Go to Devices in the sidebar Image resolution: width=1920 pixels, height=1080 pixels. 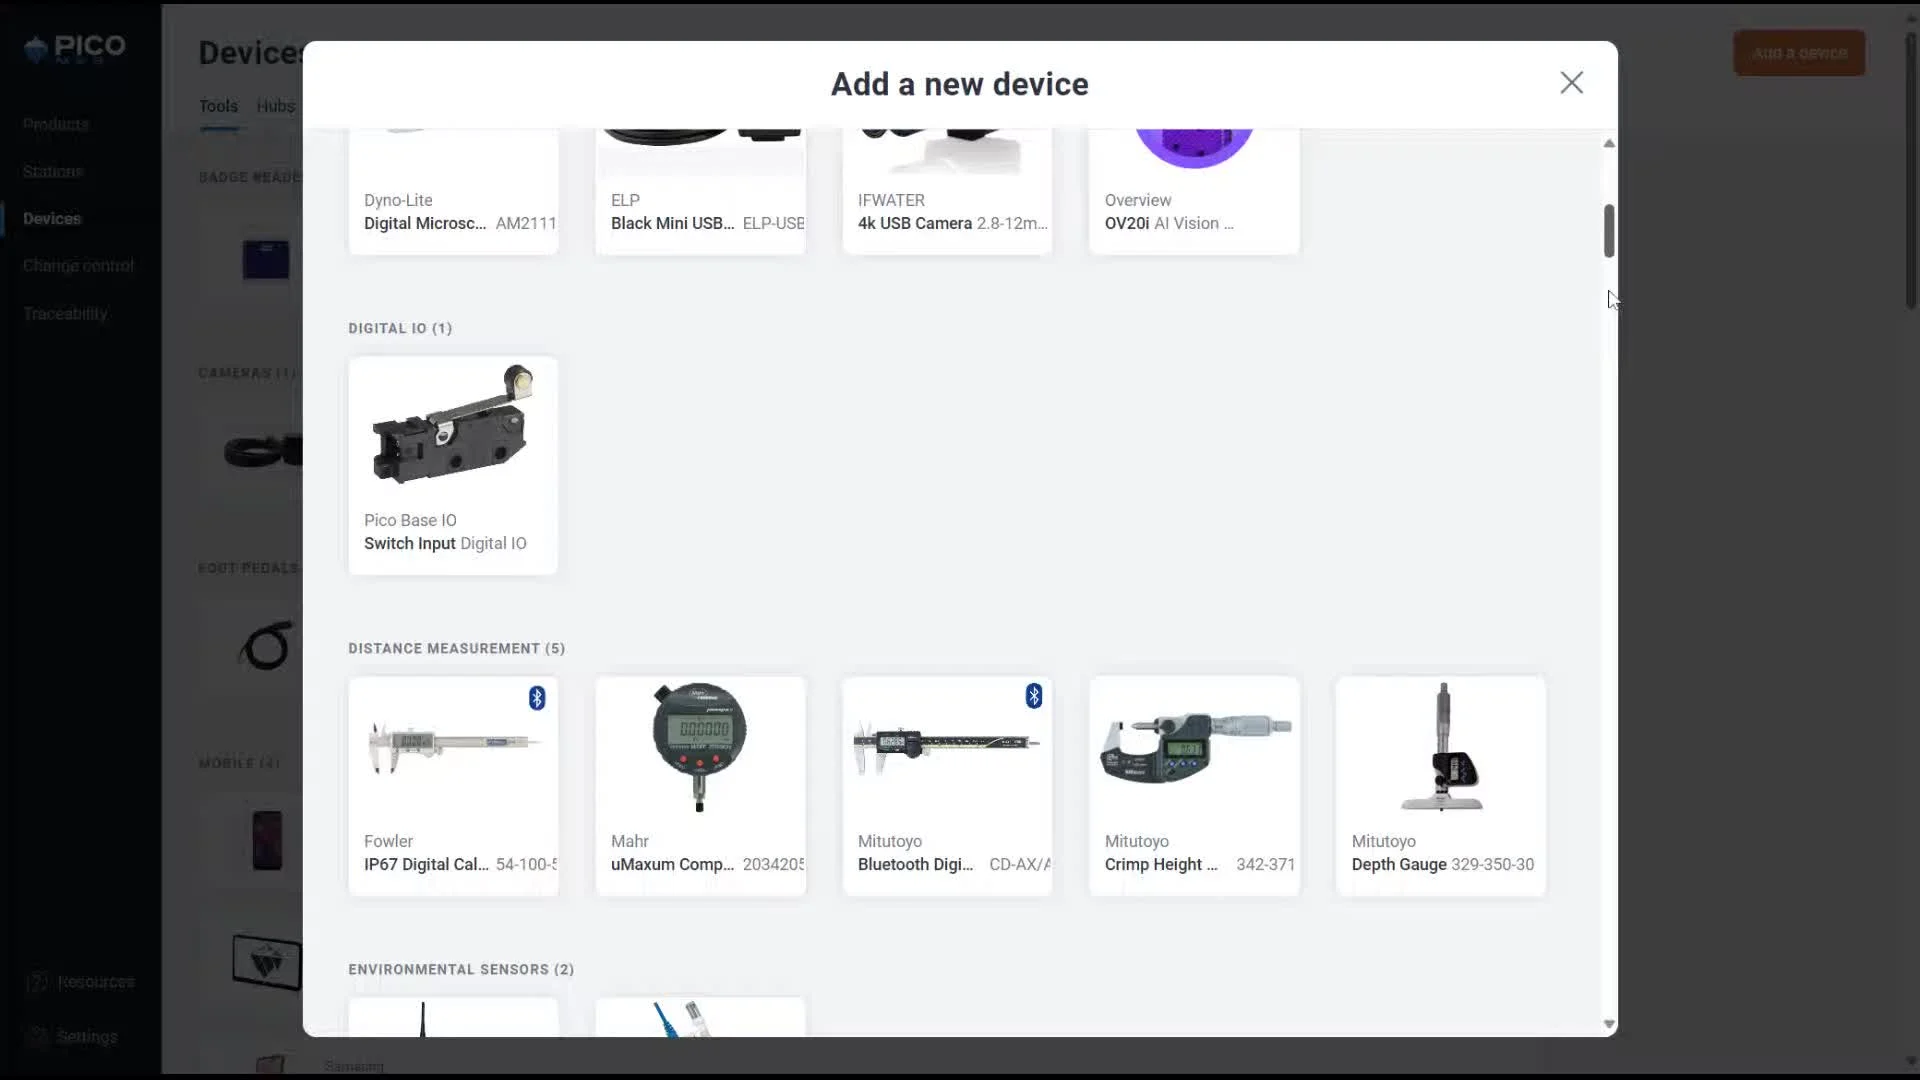[52, 218]
